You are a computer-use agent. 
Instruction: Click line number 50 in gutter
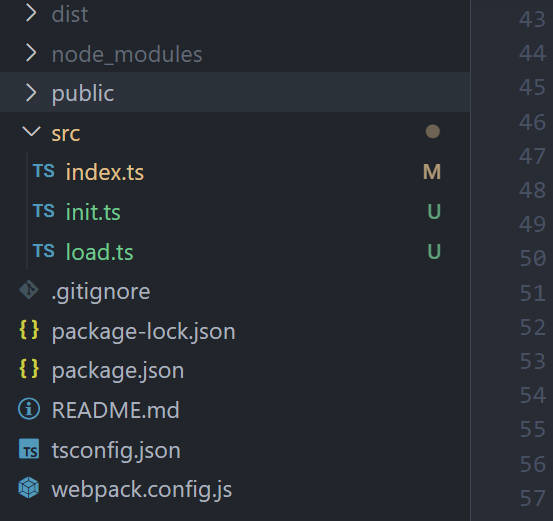coord(533,258)
